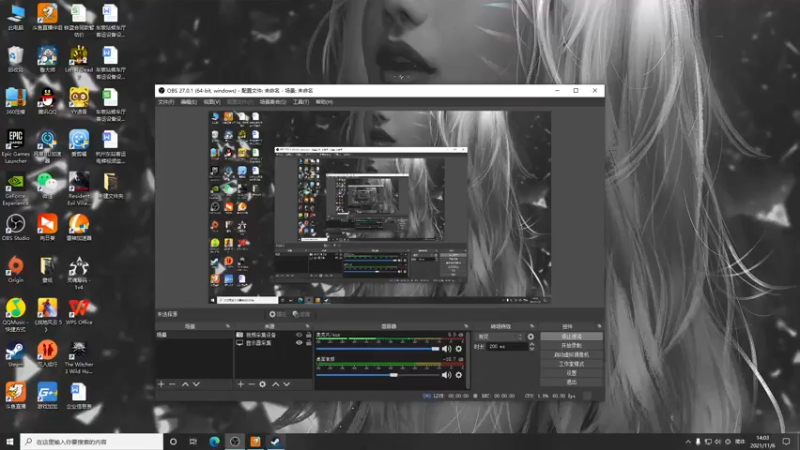
Task: Undock the 混音器 panel using its header icon
Action: [x=466, y=326]
